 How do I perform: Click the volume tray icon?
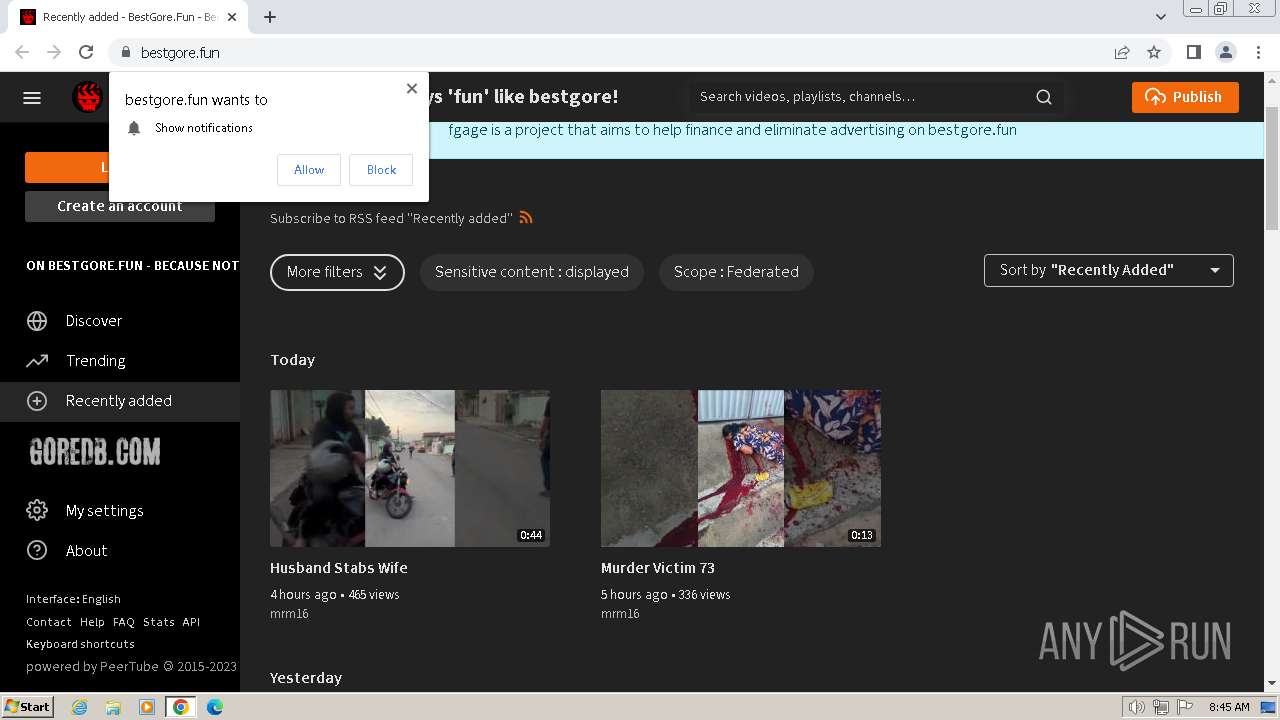(1137, 707)
